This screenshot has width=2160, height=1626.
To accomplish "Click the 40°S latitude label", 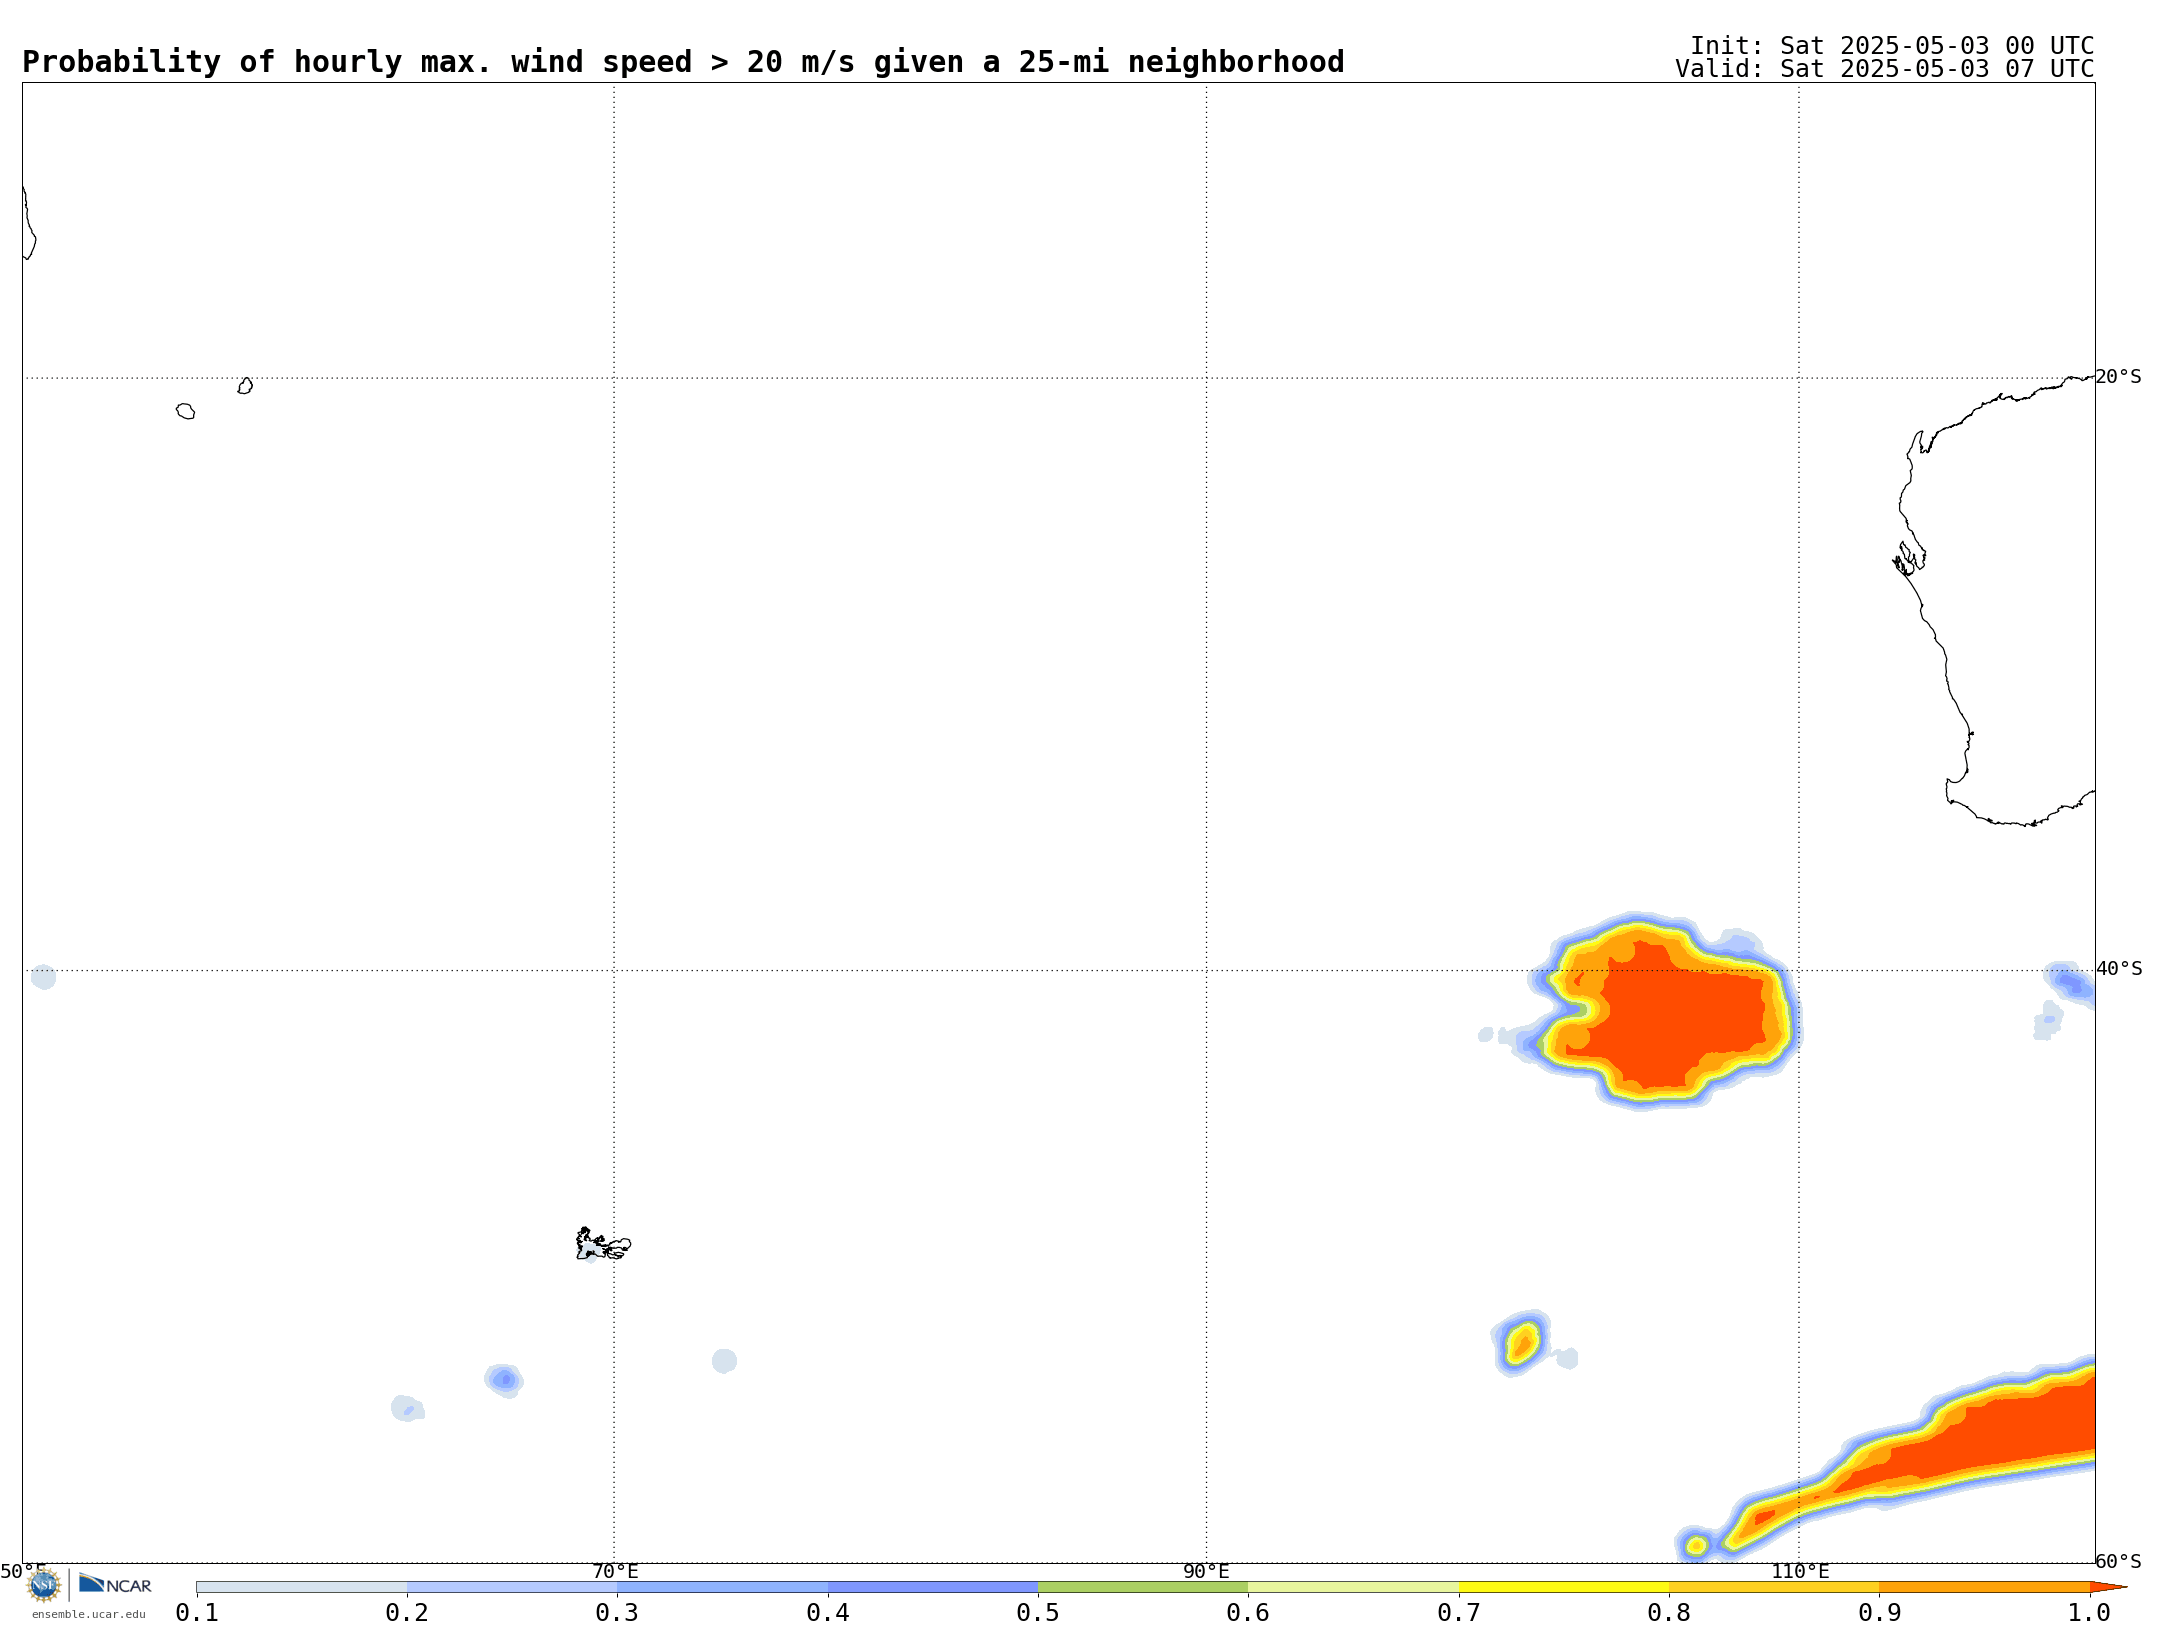I will [2119, 969].
